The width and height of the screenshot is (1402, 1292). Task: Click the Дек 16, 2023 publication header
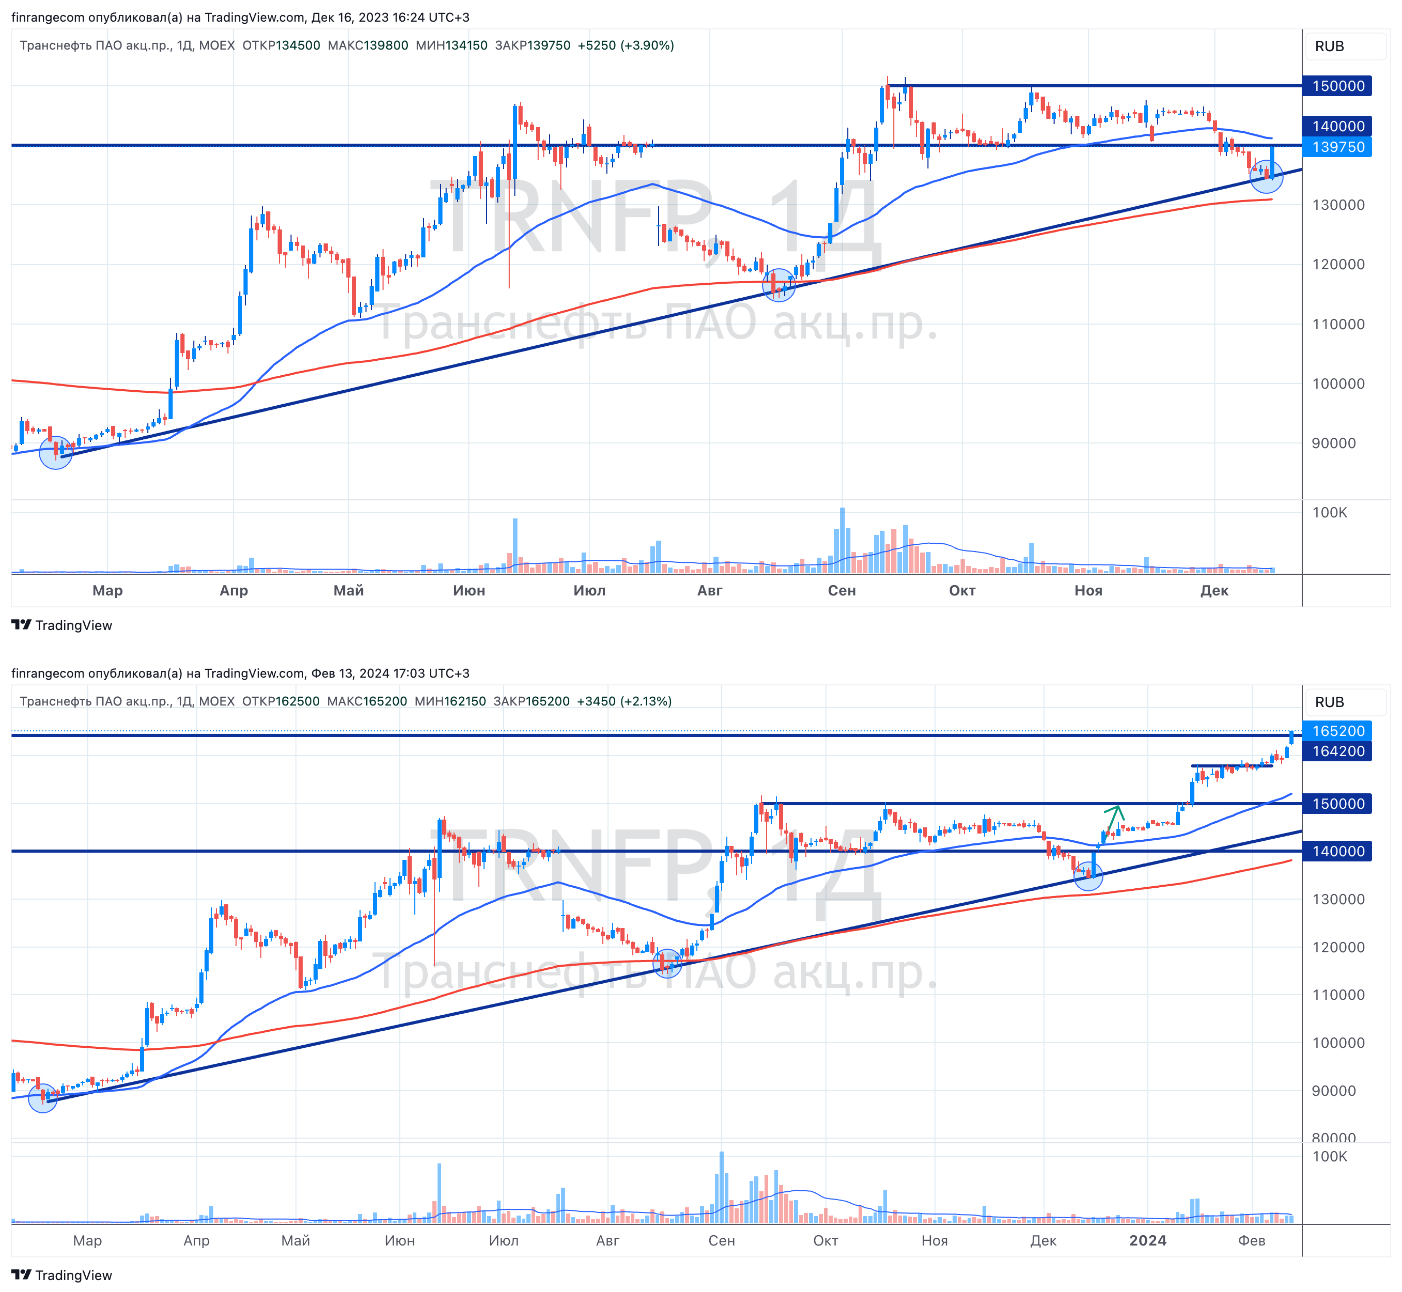tap(240, 17)
